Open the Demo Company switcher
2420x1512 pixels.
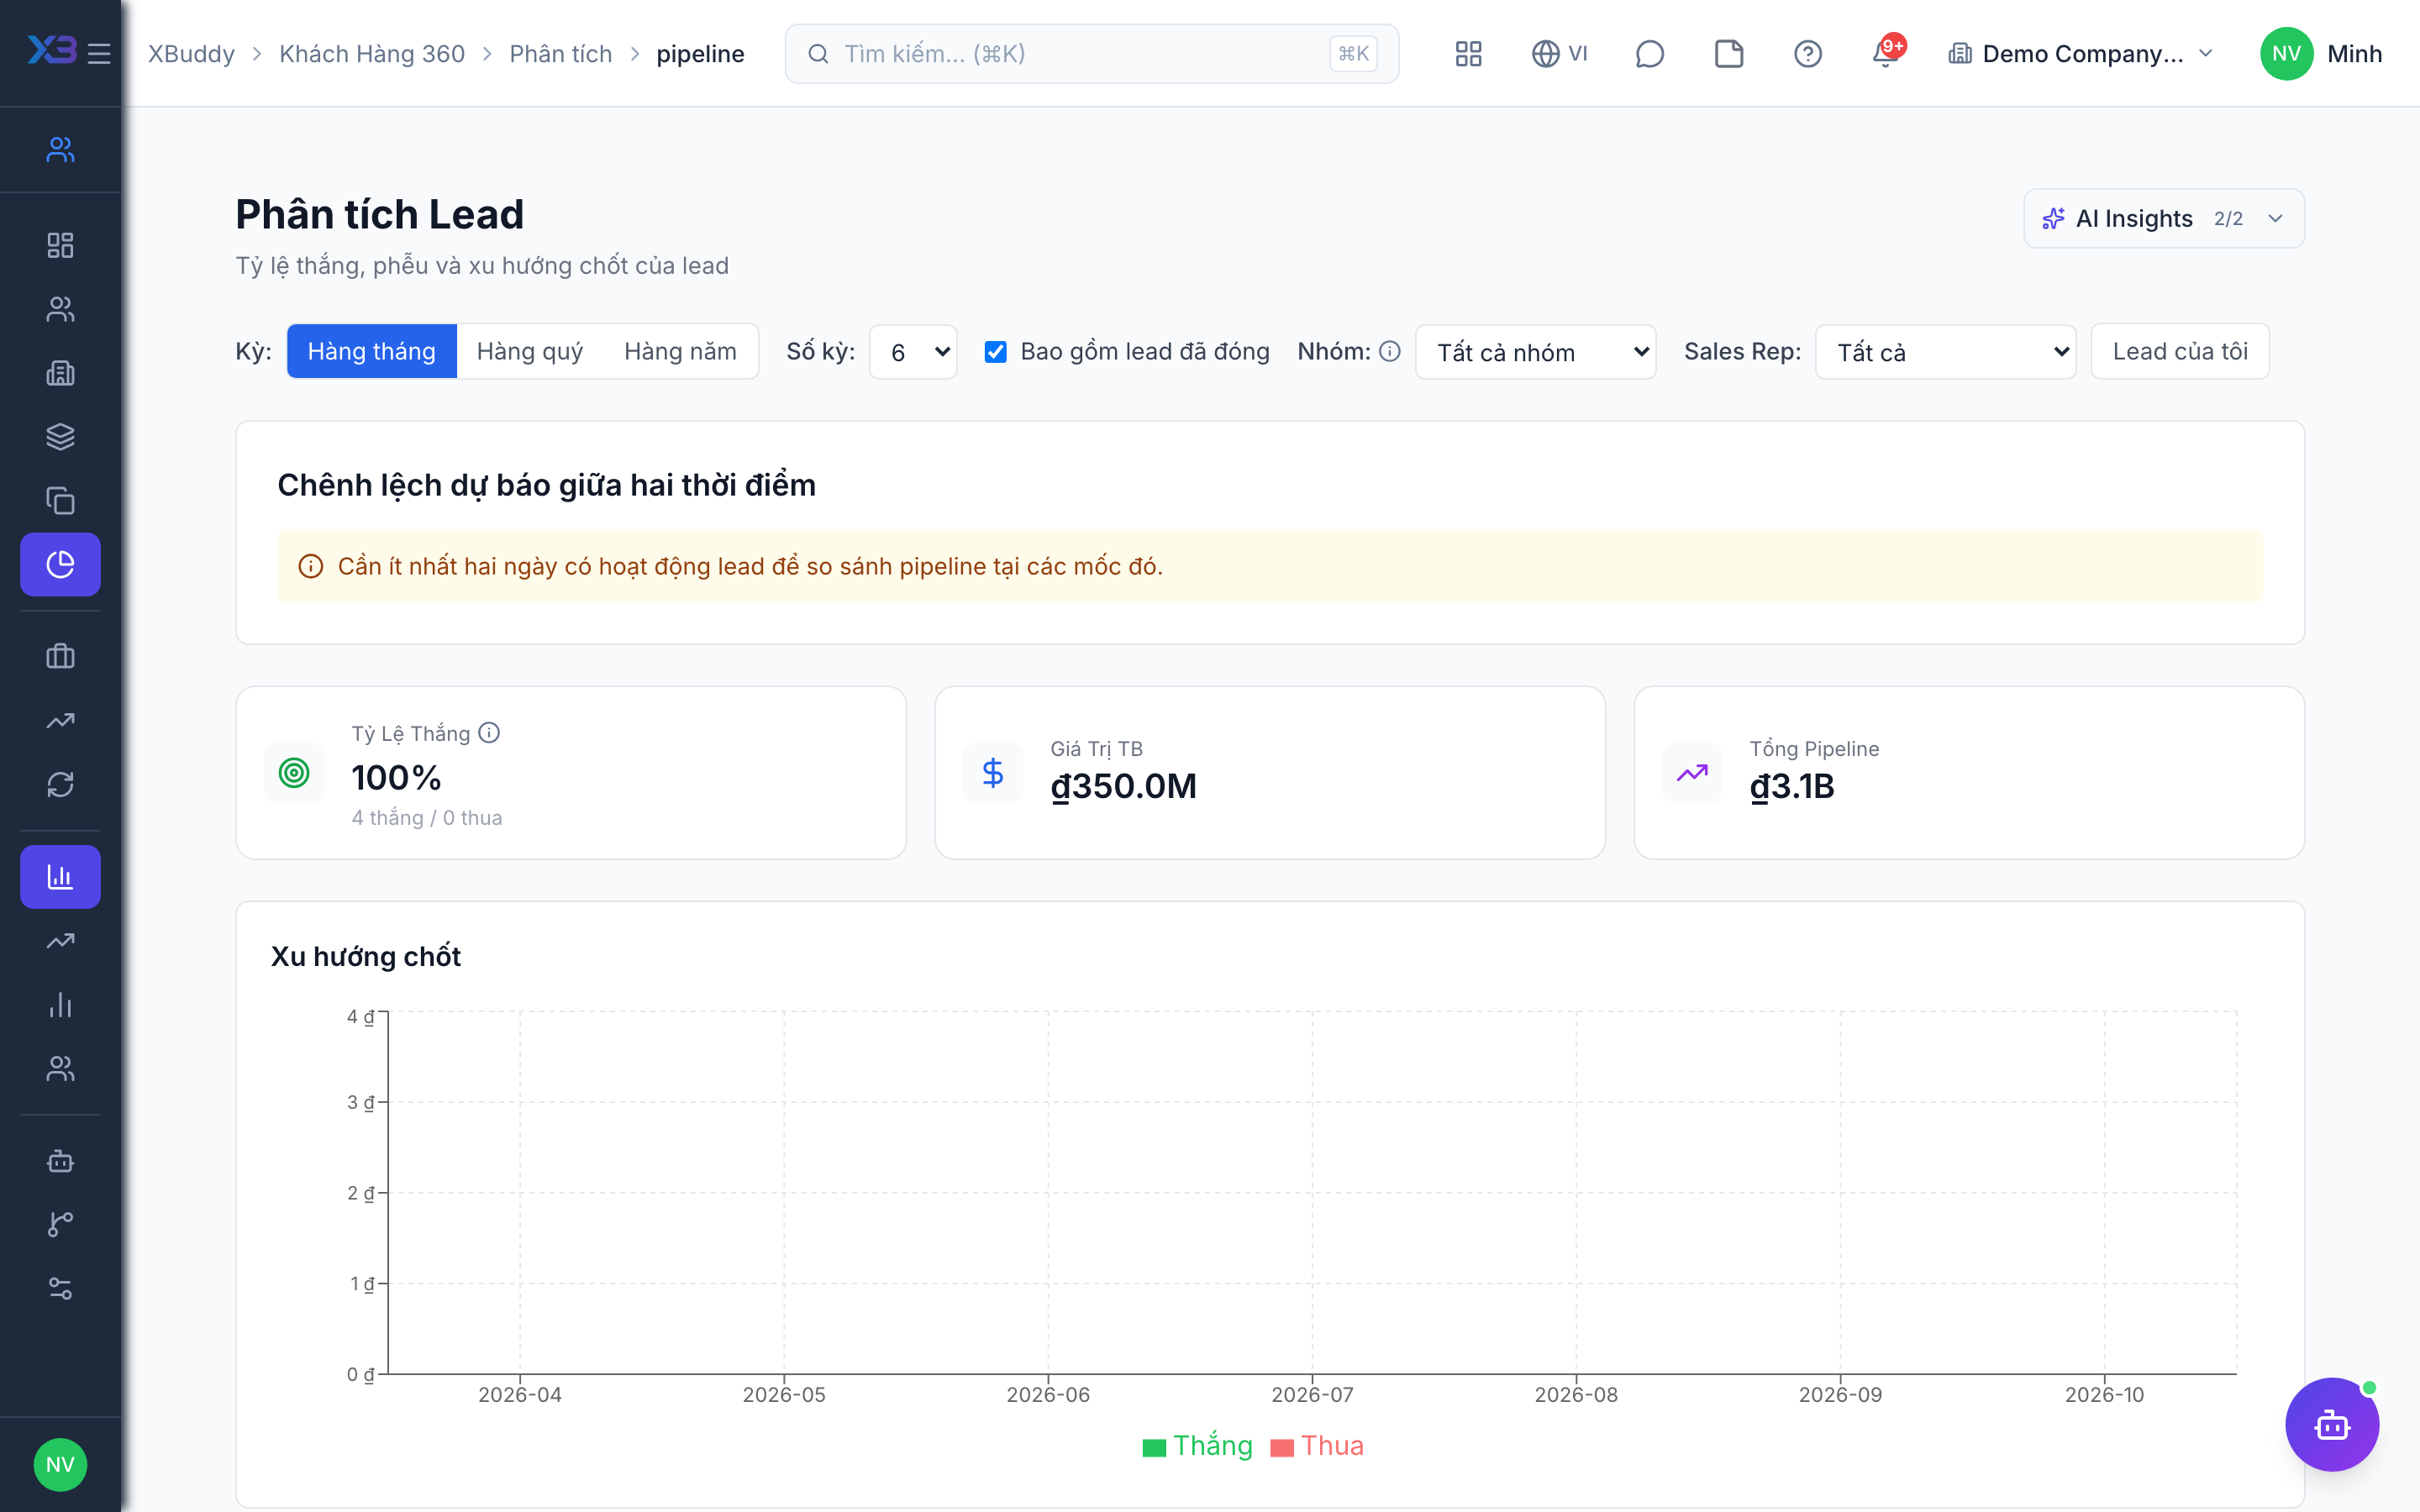click(x=2081, y=53)
